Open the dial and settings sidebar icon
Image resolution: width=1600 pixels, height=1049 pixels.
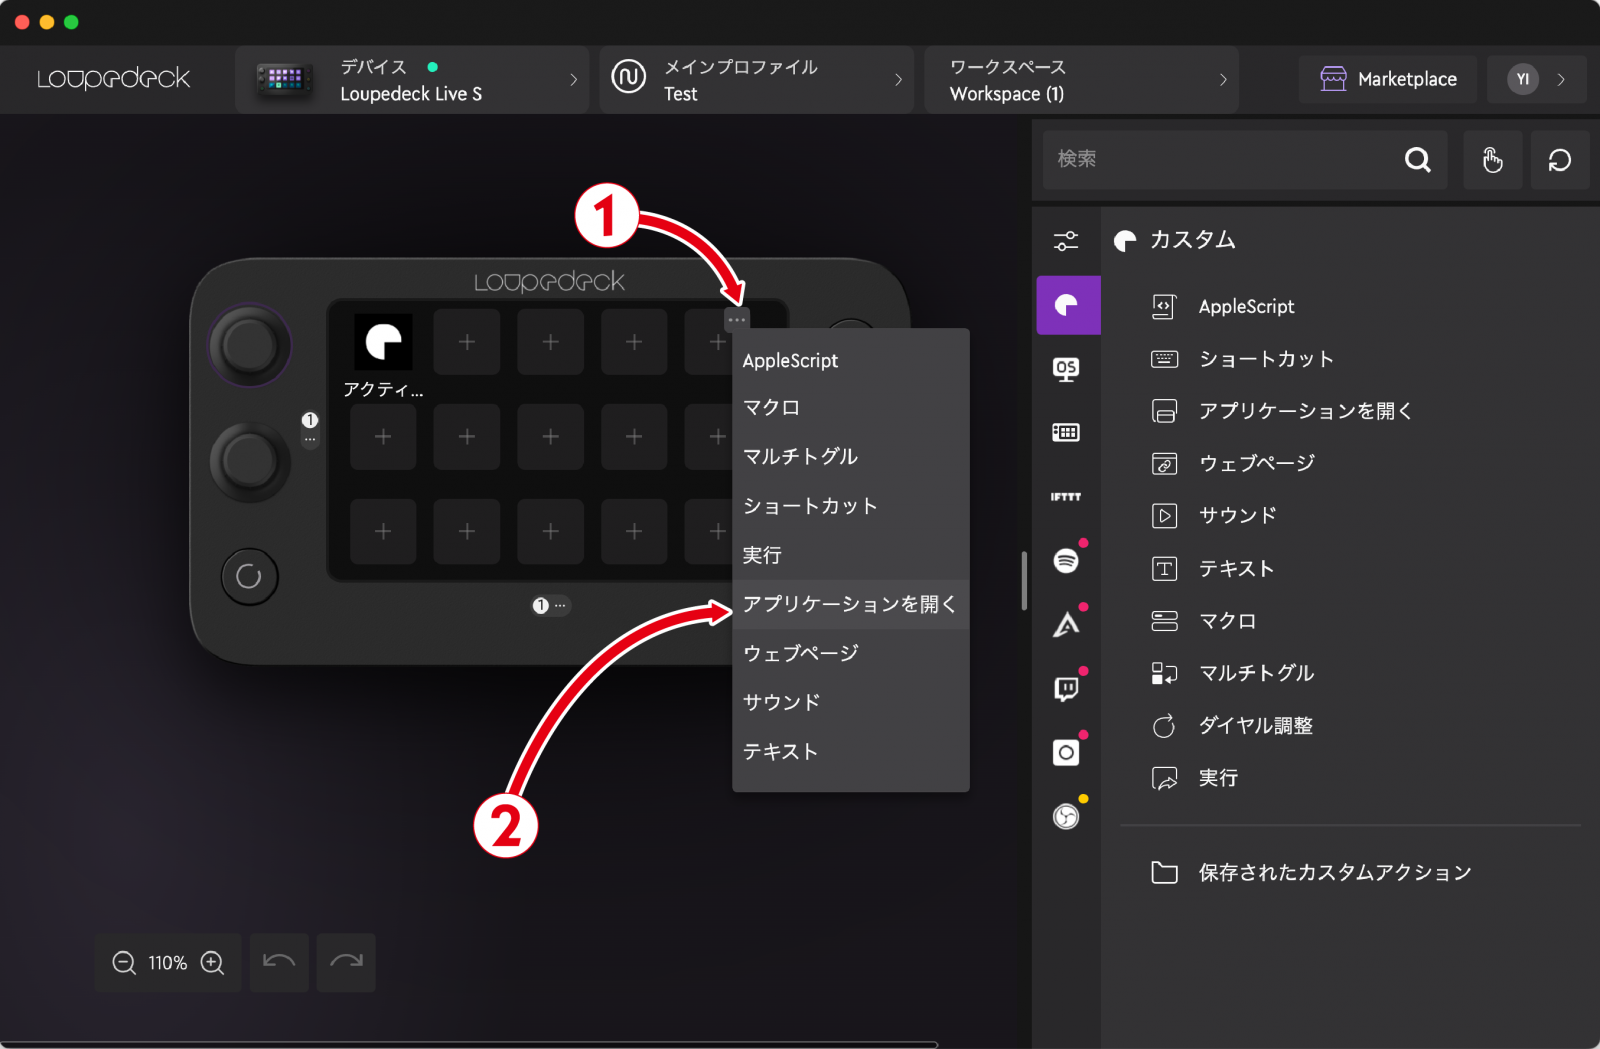click(1066, 241)
